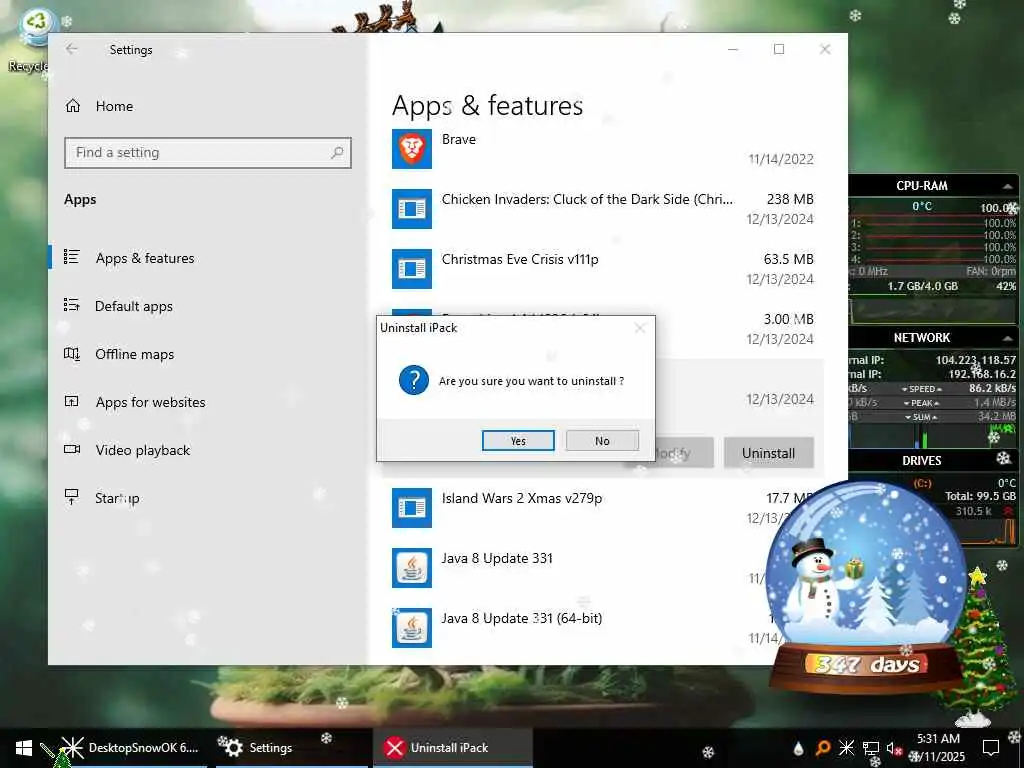Image resolution: width=1024 pixels, height=768 pixels.
Task: Confirm uninstall by clicking Yes
Action: 518,441
